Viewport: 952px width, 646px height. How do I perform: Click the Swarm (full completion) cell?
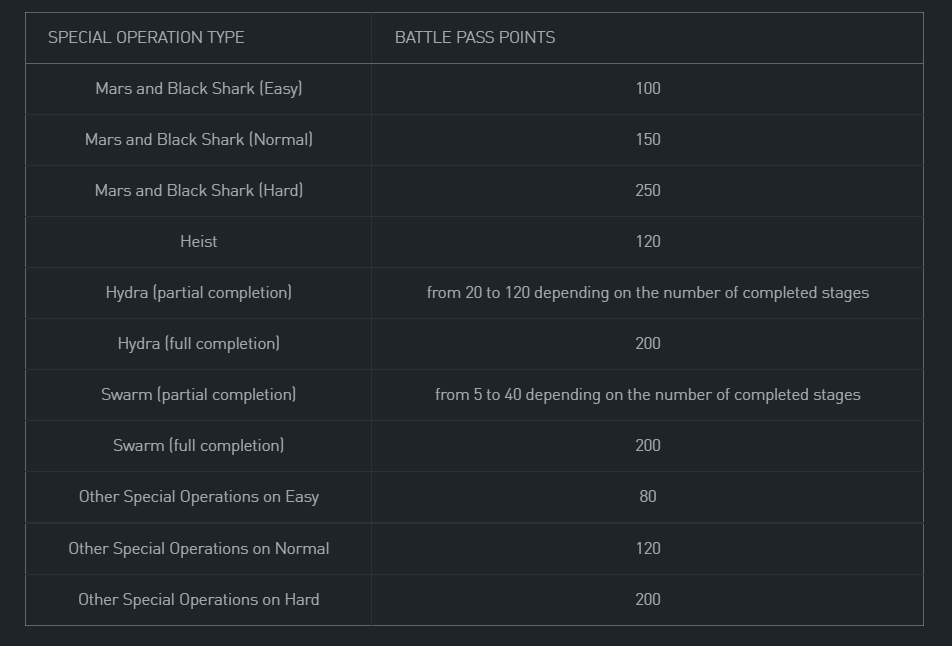[199, 445]
